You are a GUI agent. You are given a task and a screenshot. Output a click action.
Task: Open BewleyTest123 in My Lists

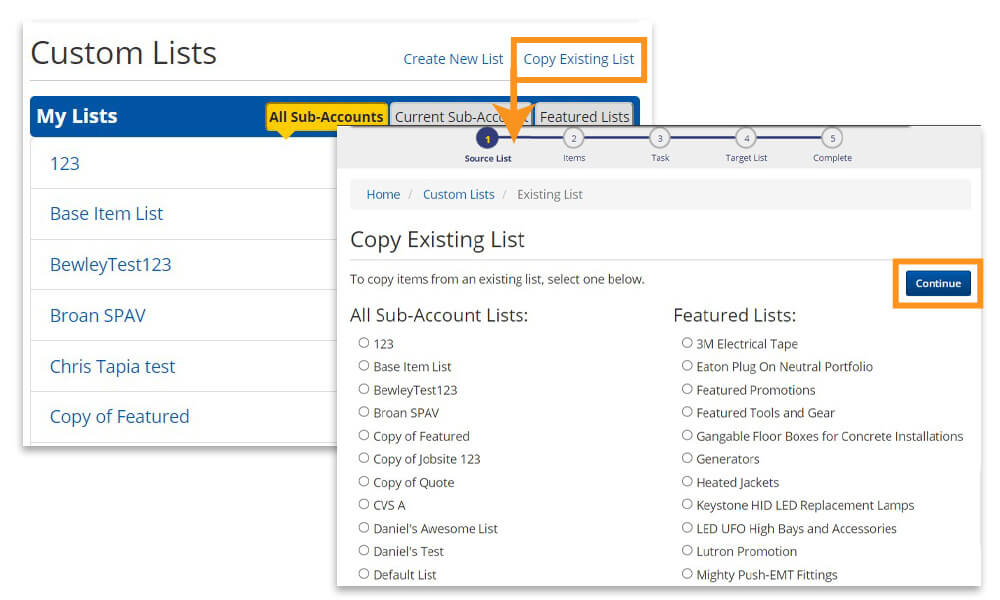coord(110,265)
